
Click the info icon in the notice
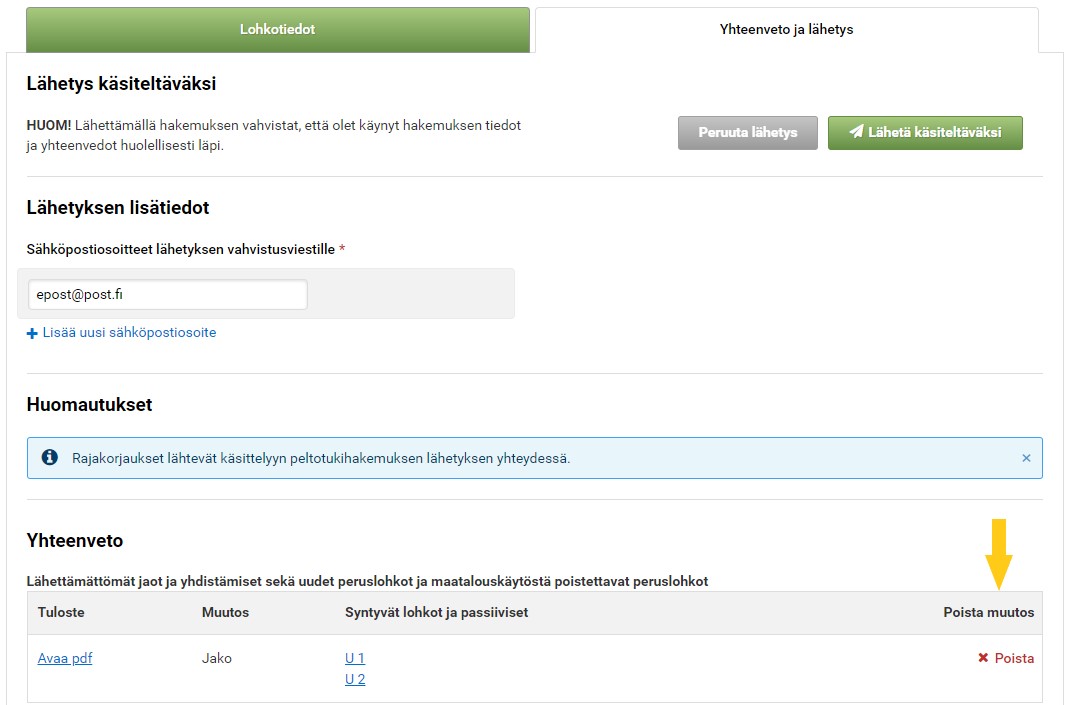point(50,458)
